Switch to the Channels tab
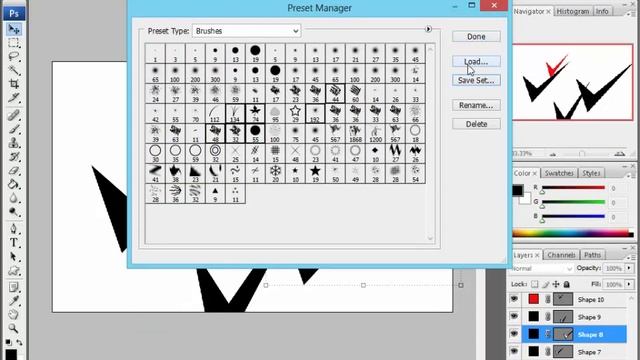 point(561,255)
